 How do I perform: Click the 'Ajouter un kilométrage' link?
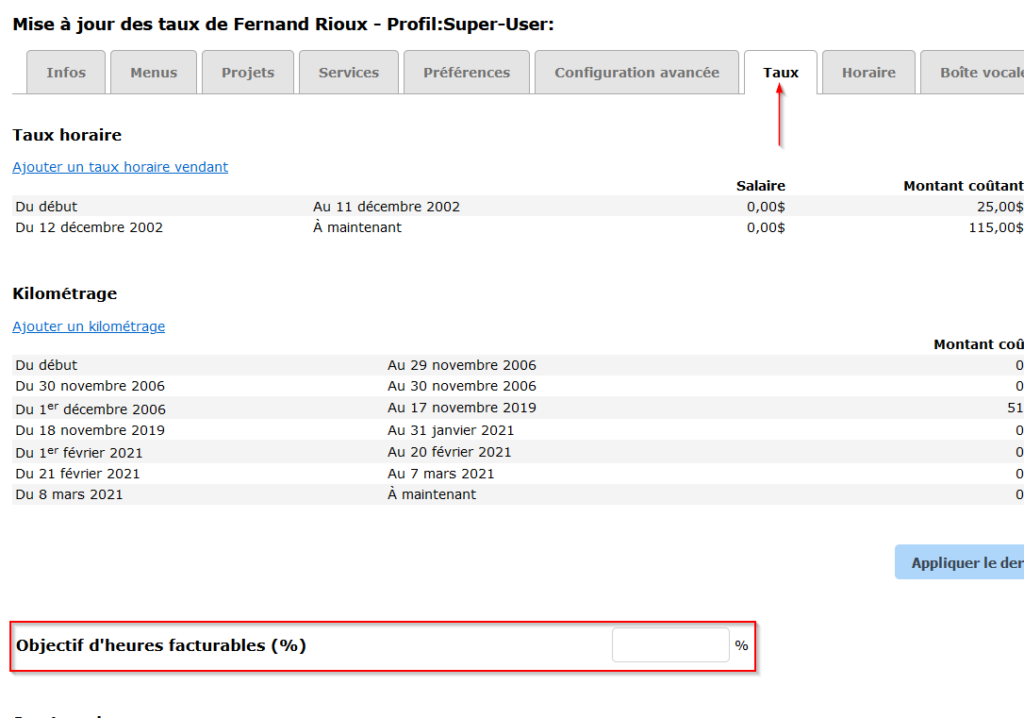click(x=88, y=326)
